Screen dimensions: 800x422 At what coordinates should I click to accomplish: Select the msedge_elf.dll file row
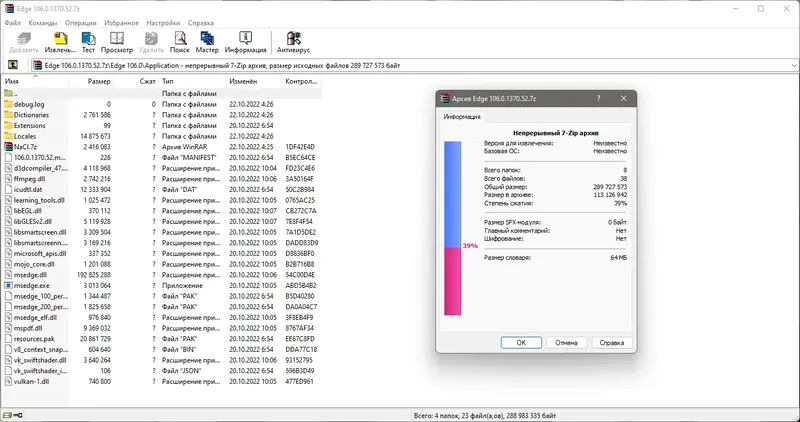coord(161,317)
